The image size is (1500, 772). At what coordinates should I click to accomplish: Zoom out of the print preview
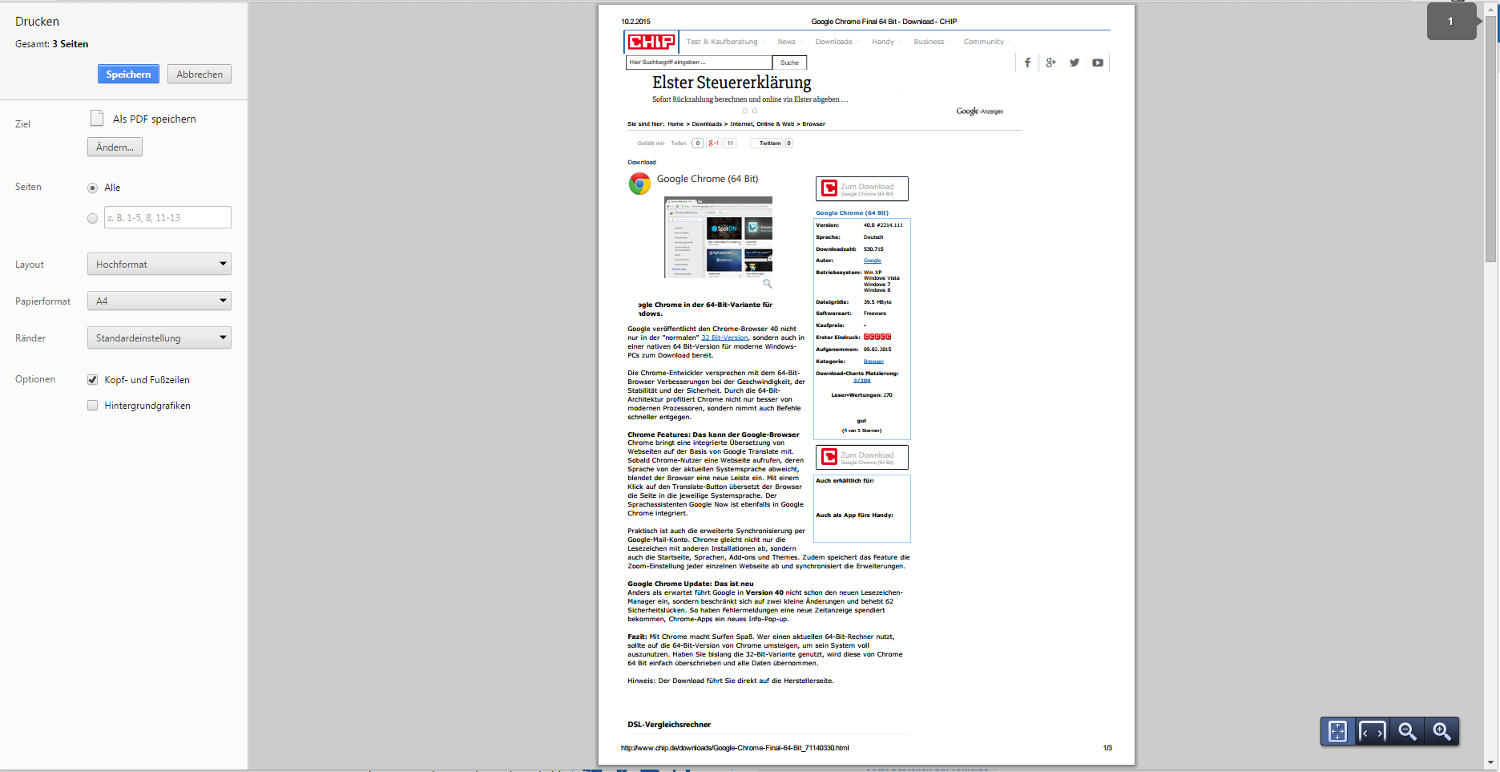(x=1407, y=731)
